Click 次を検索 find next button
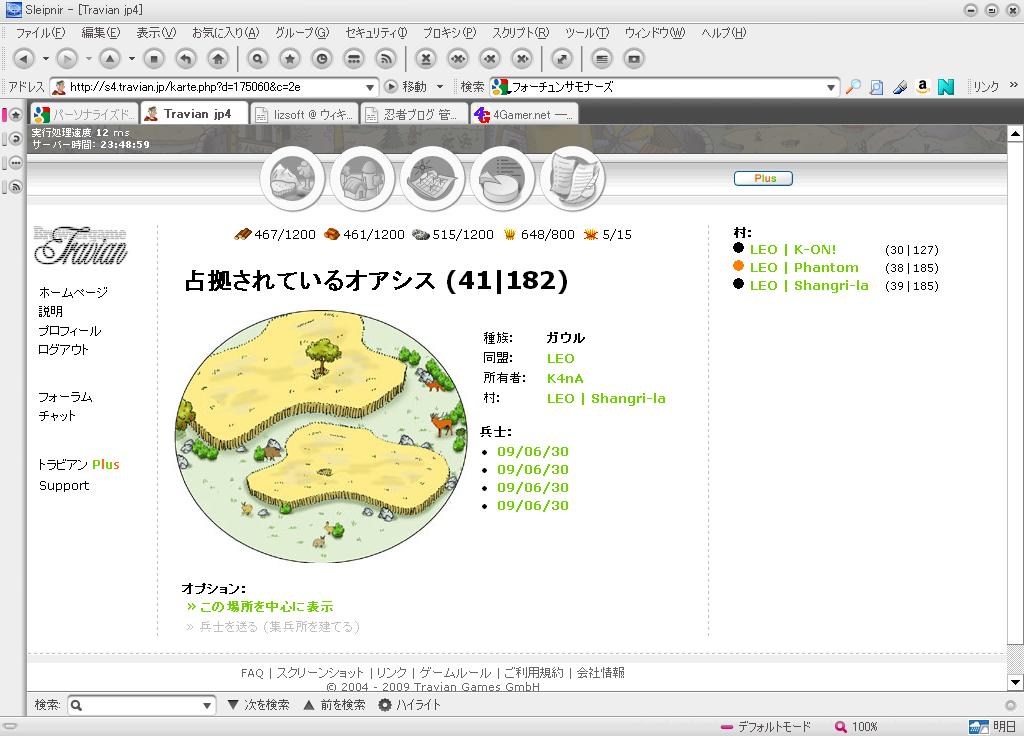The width and height of the screenshot is (1024, 736). 259,705
